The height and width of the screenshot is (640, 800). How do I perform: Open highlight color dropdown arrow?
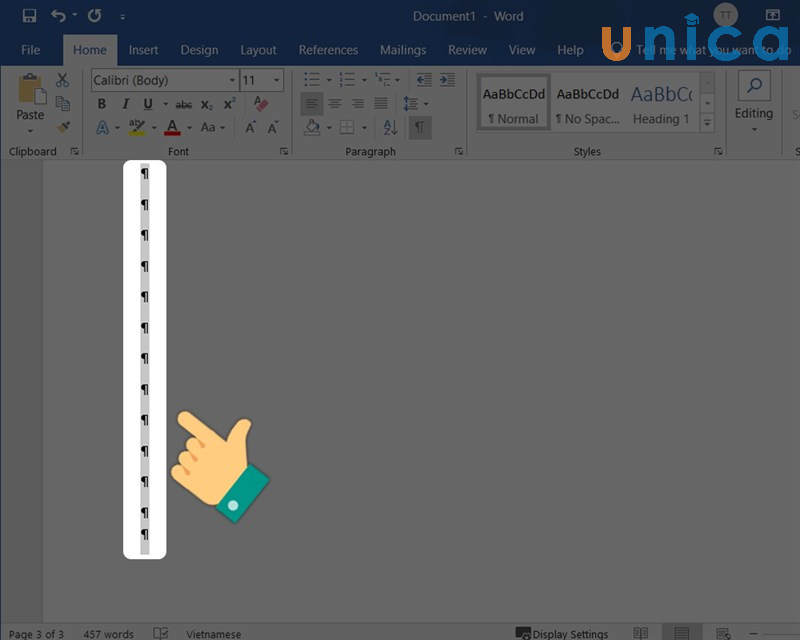tap(154, 128)
